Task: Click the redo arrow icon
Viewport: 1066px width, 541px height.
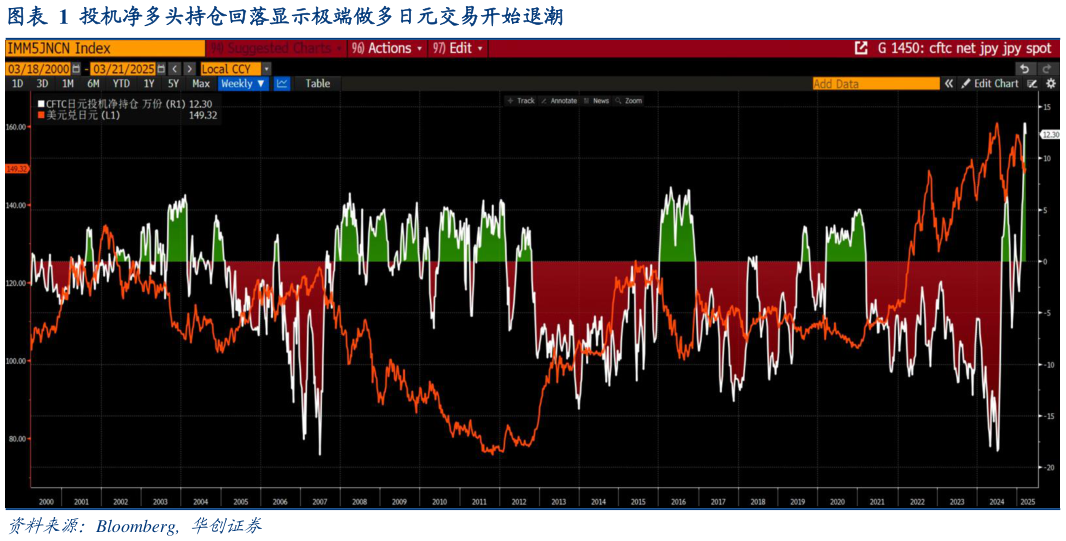Action: tap(1047, 69)
